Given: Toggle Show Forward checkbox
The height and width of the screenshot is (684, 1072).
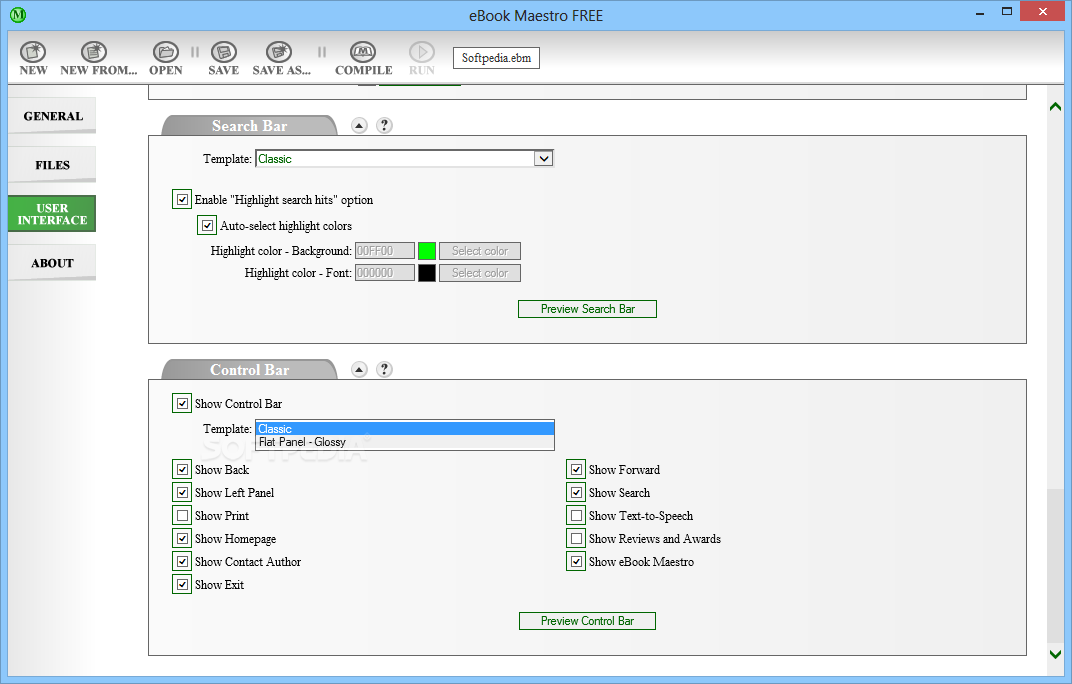Looking at the screenshot, I should click(x=576, y=469).
